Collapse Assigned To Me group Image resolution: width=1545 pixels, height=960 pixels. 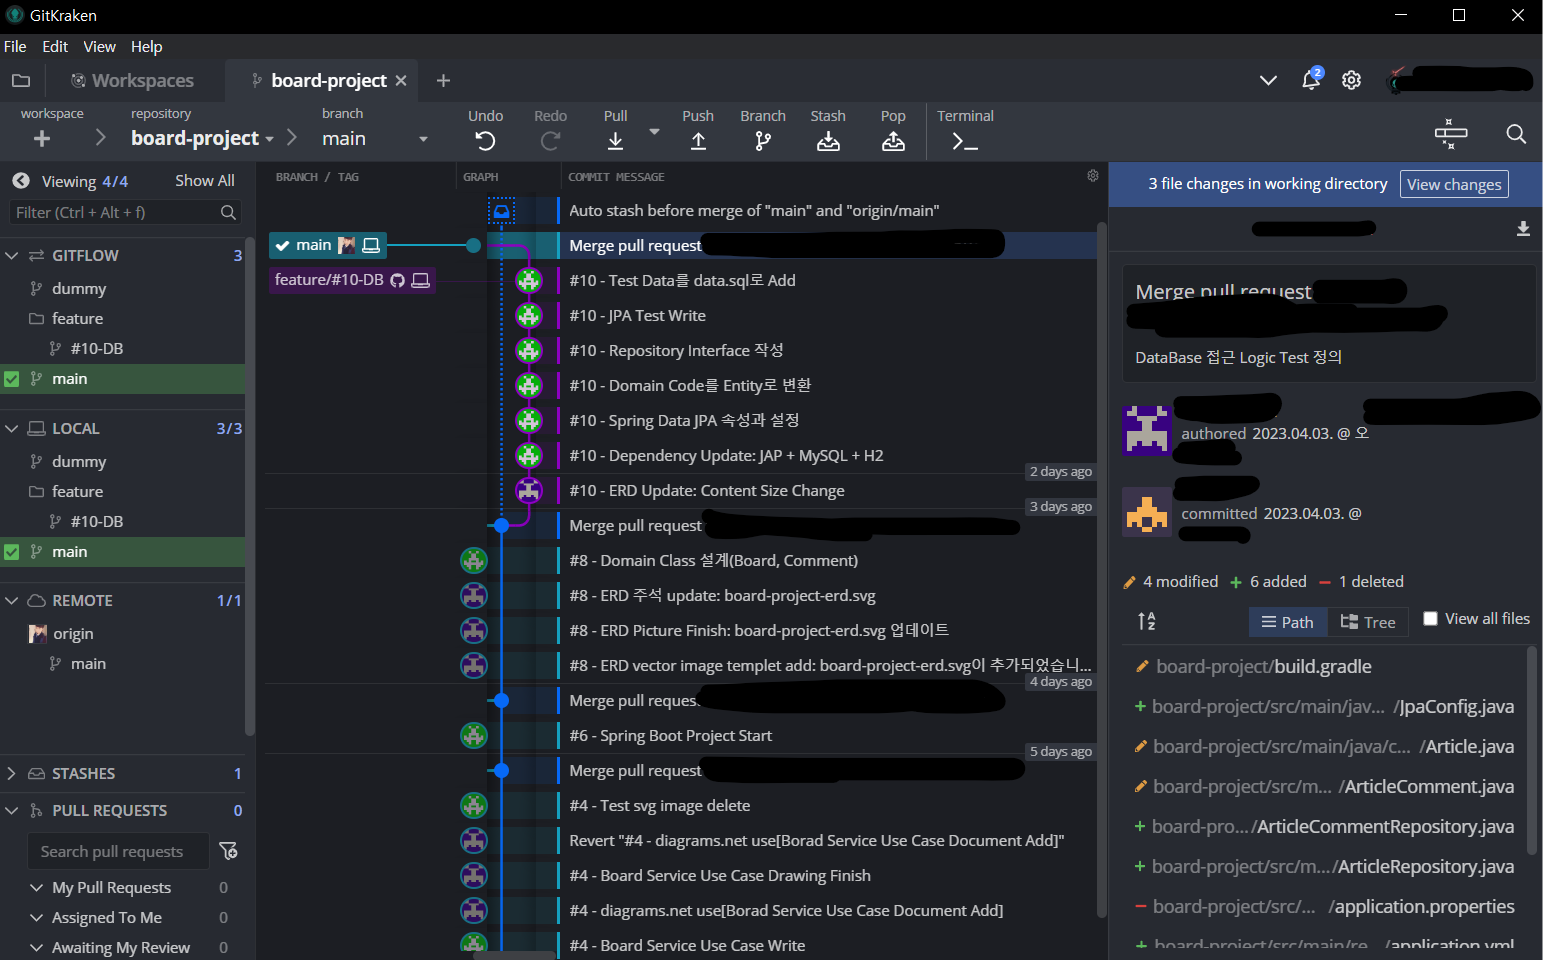pos(37,918)
